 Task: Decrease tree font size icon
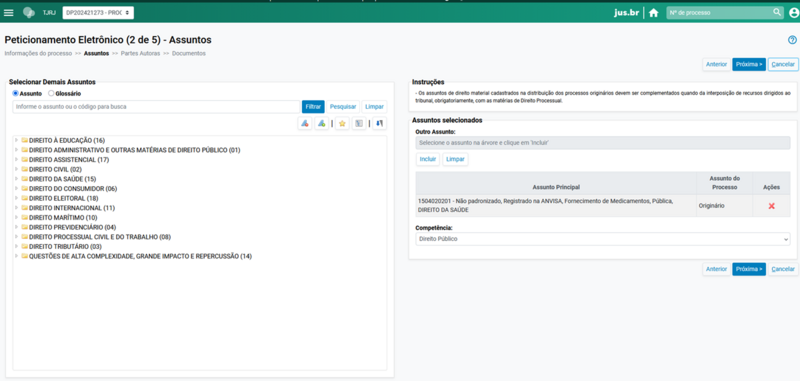point(305,123)
